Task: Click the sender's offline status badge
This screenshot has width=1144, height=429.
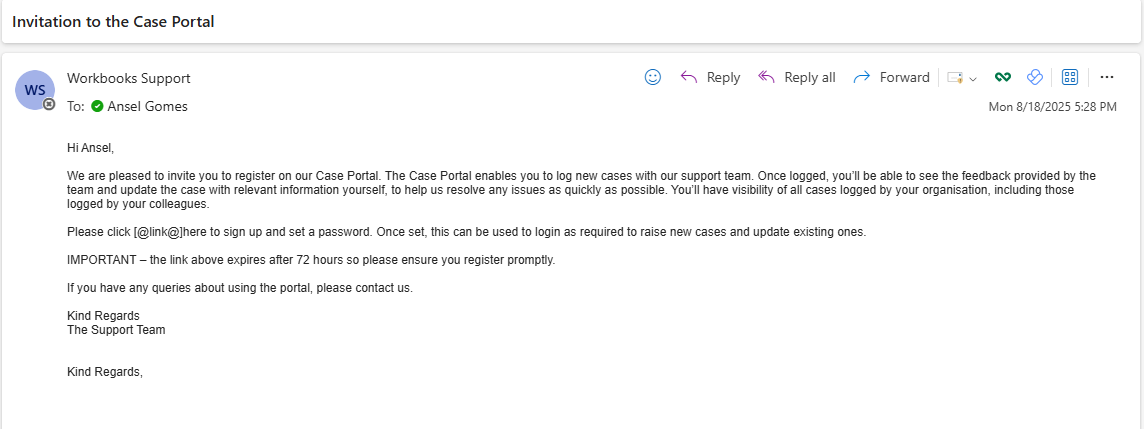Action: 49,104
